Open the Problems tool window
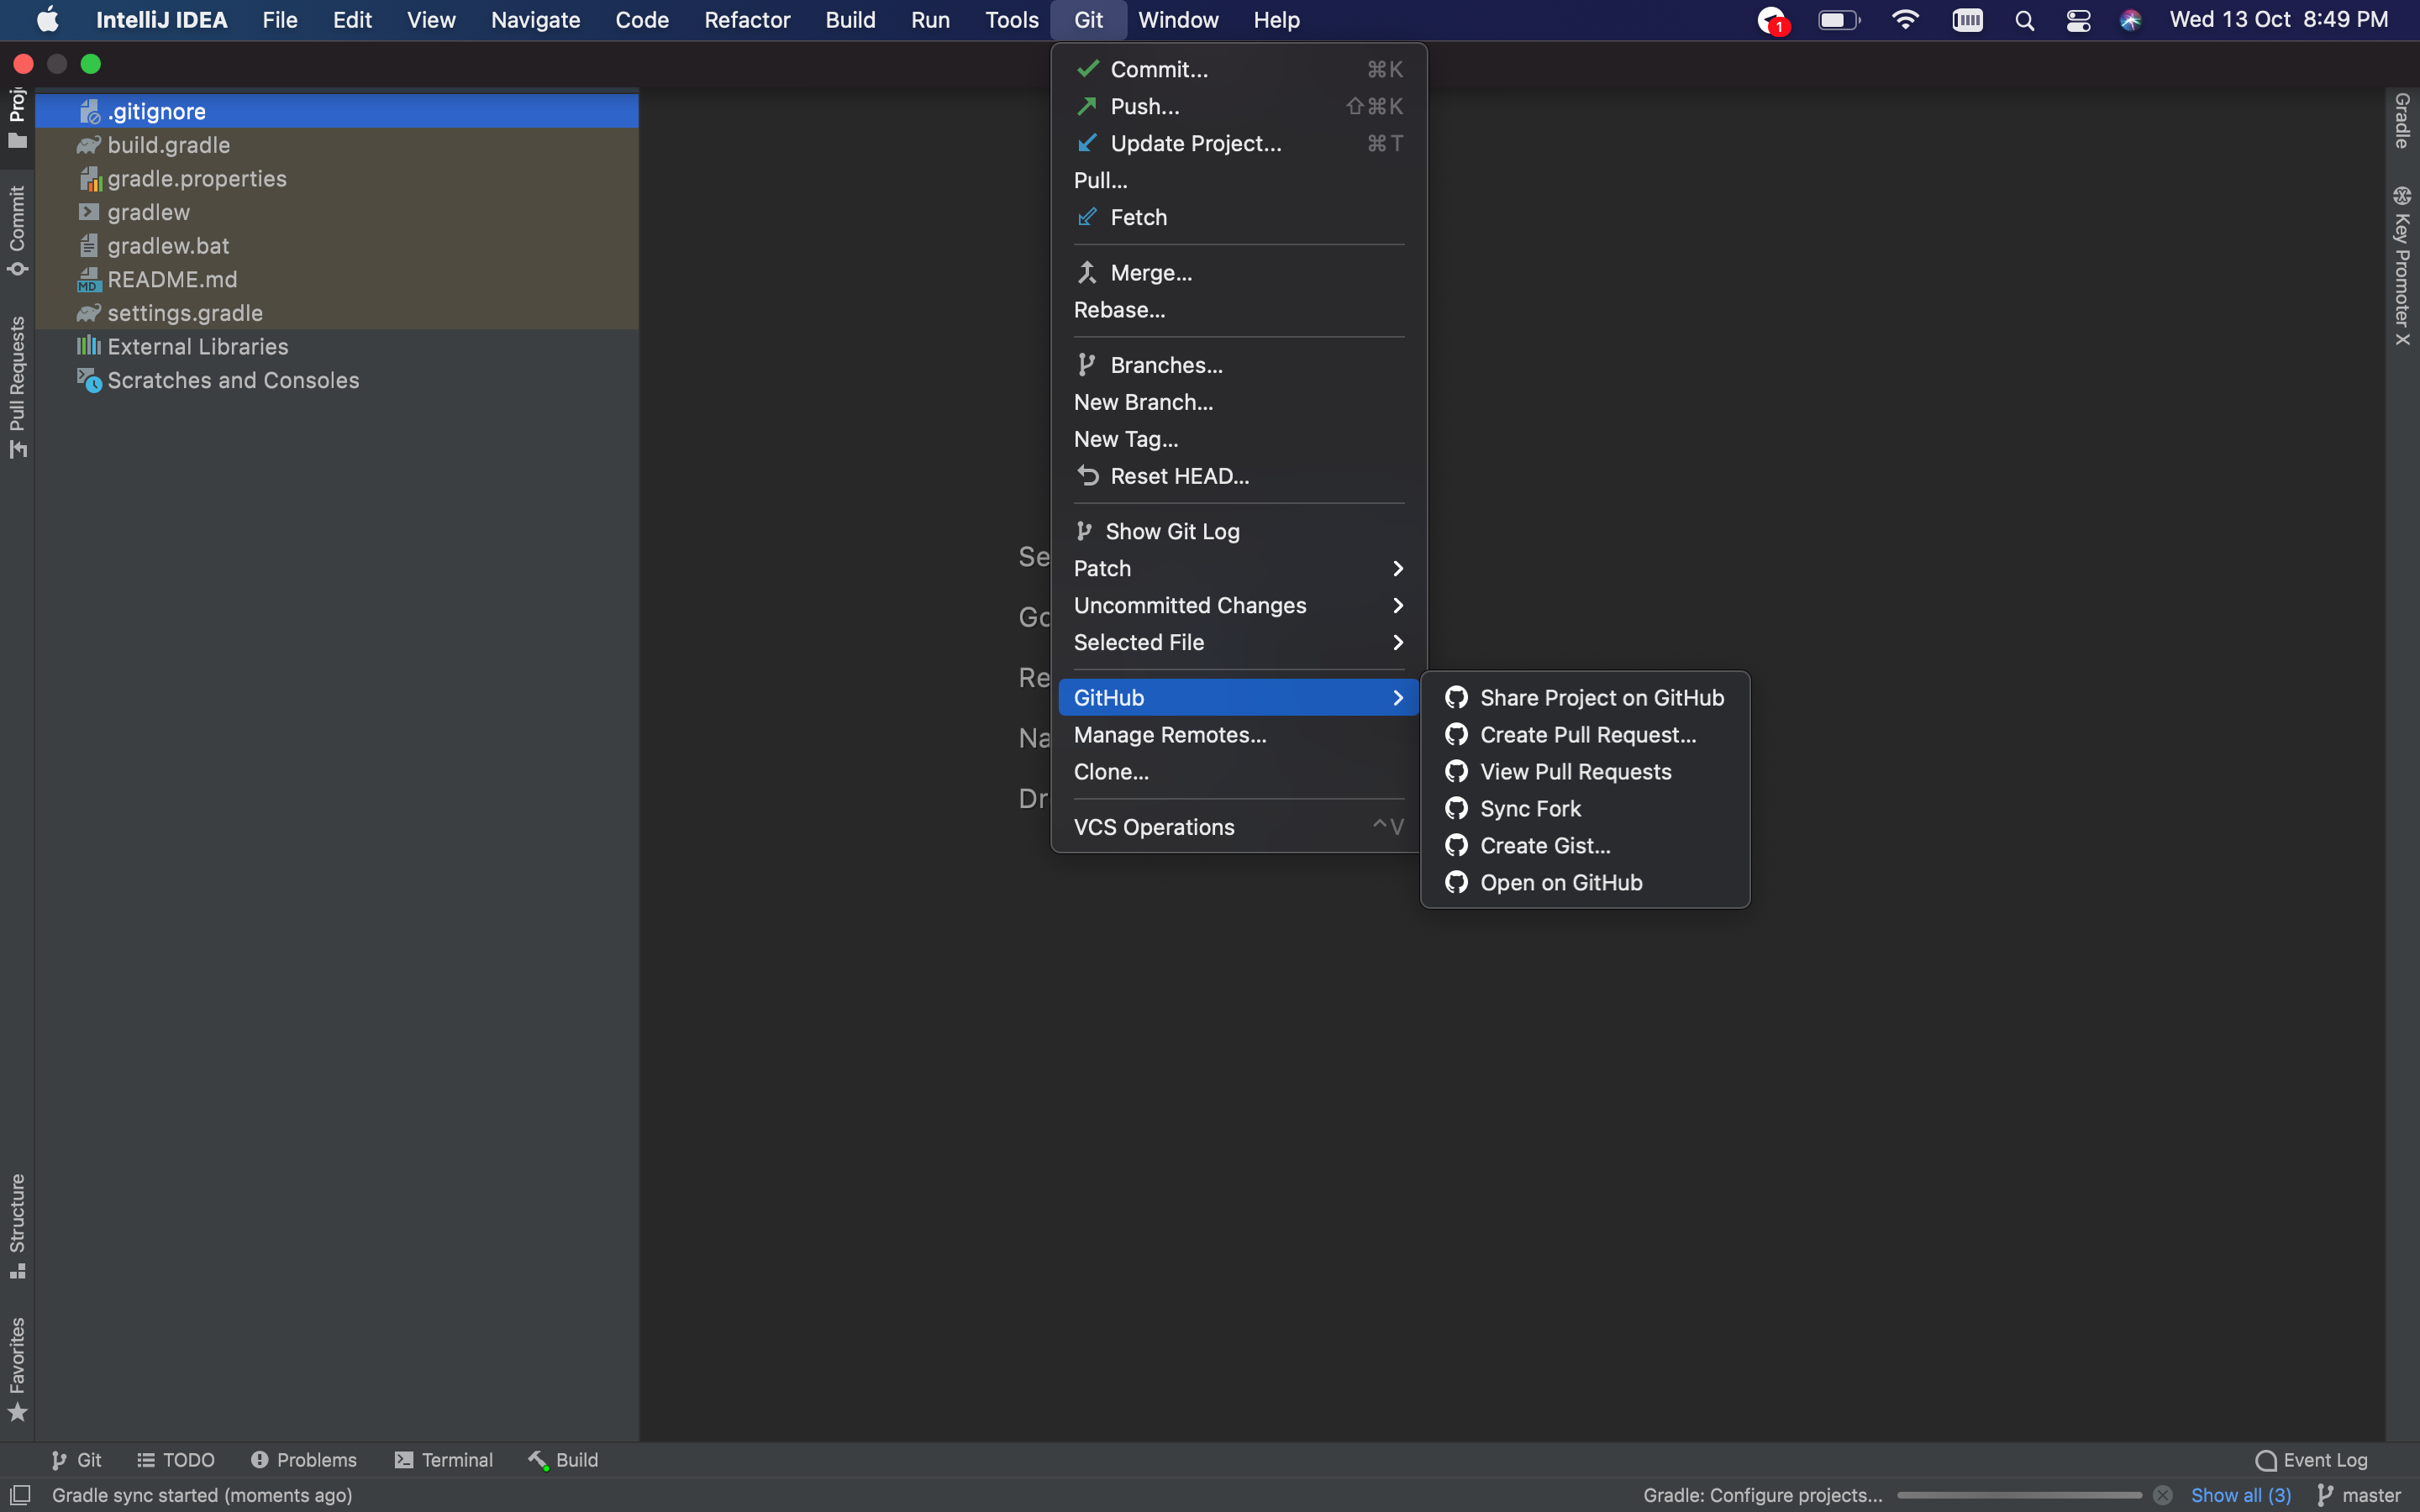This screenshot has height=1512, width=2420. tap(303, 1460)
